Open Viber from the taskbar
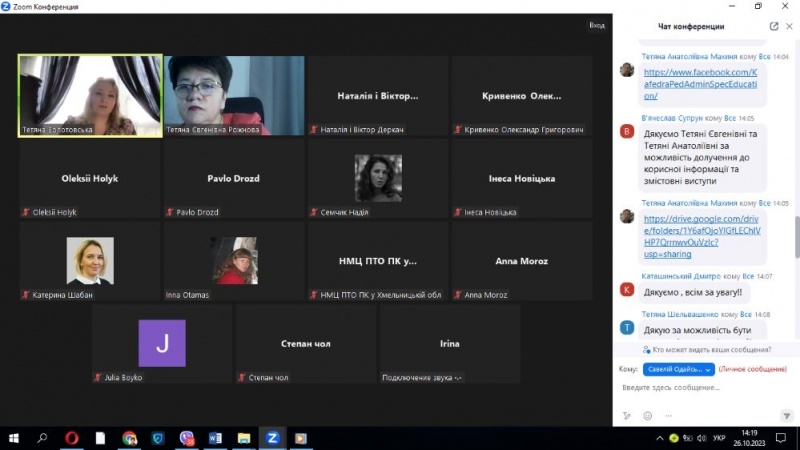The height and width of the screenshot is (450, 800). 187,438
